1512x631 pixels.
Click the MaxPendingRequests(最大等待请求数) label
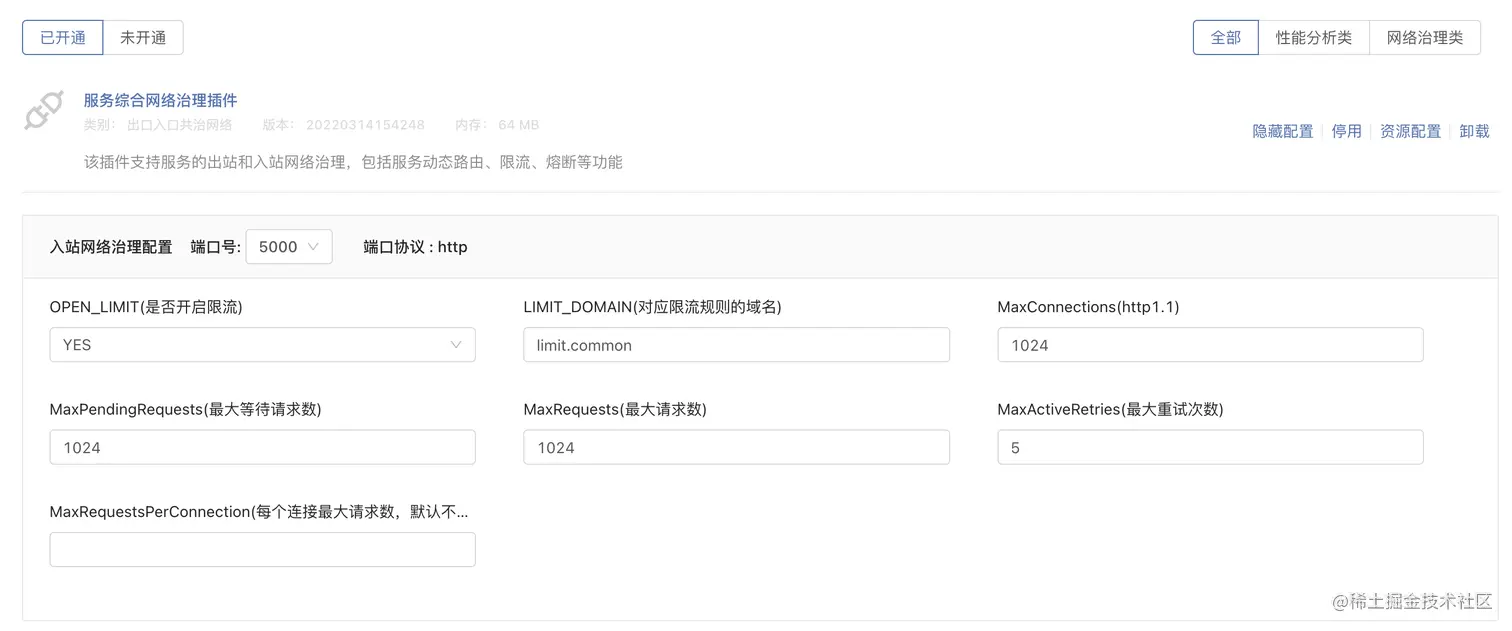click(x=185, y=409)
